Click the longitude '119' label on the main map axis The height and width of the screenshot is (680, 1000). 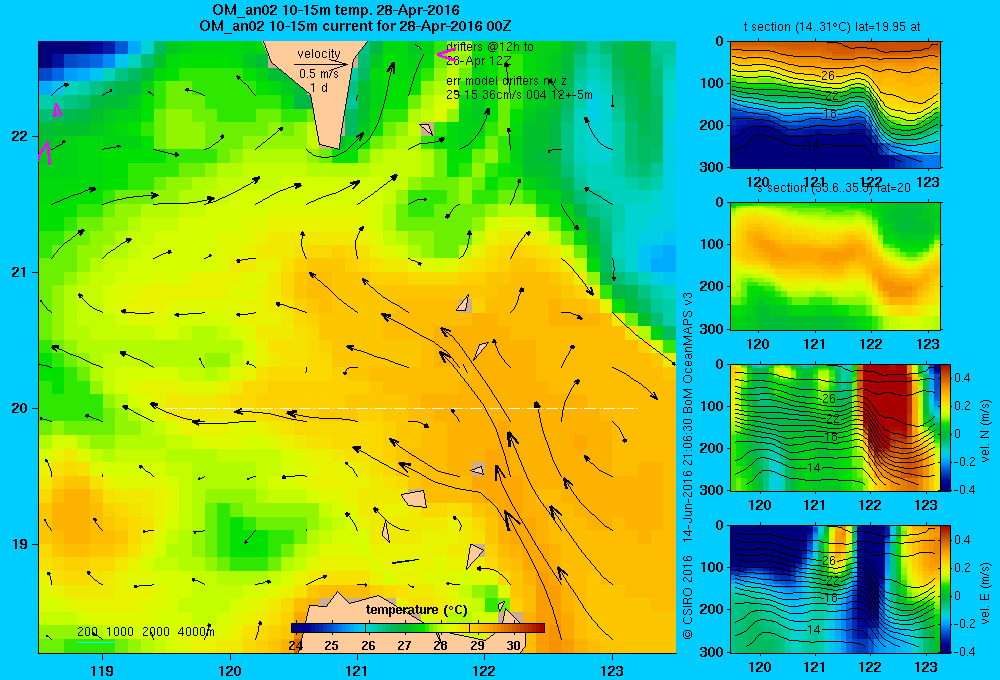click(103, 670)
